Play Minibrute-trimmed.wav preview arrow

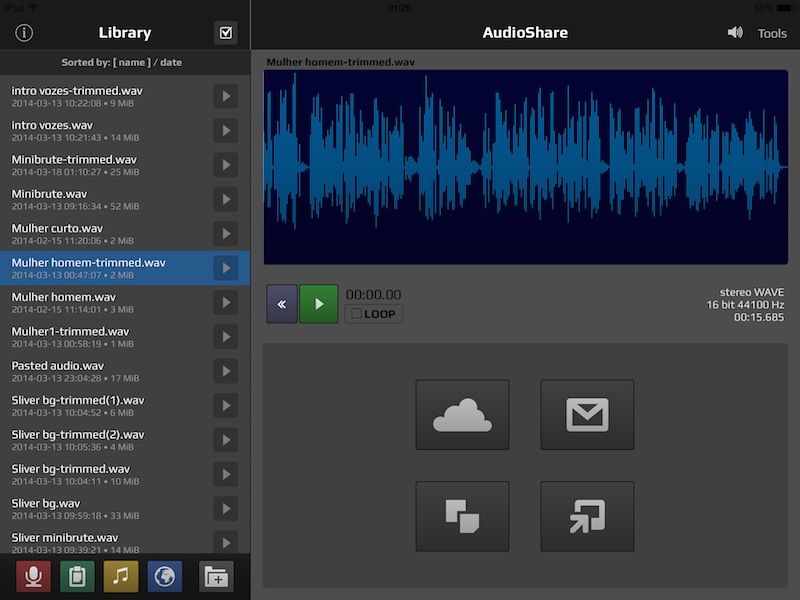[226, 165]
